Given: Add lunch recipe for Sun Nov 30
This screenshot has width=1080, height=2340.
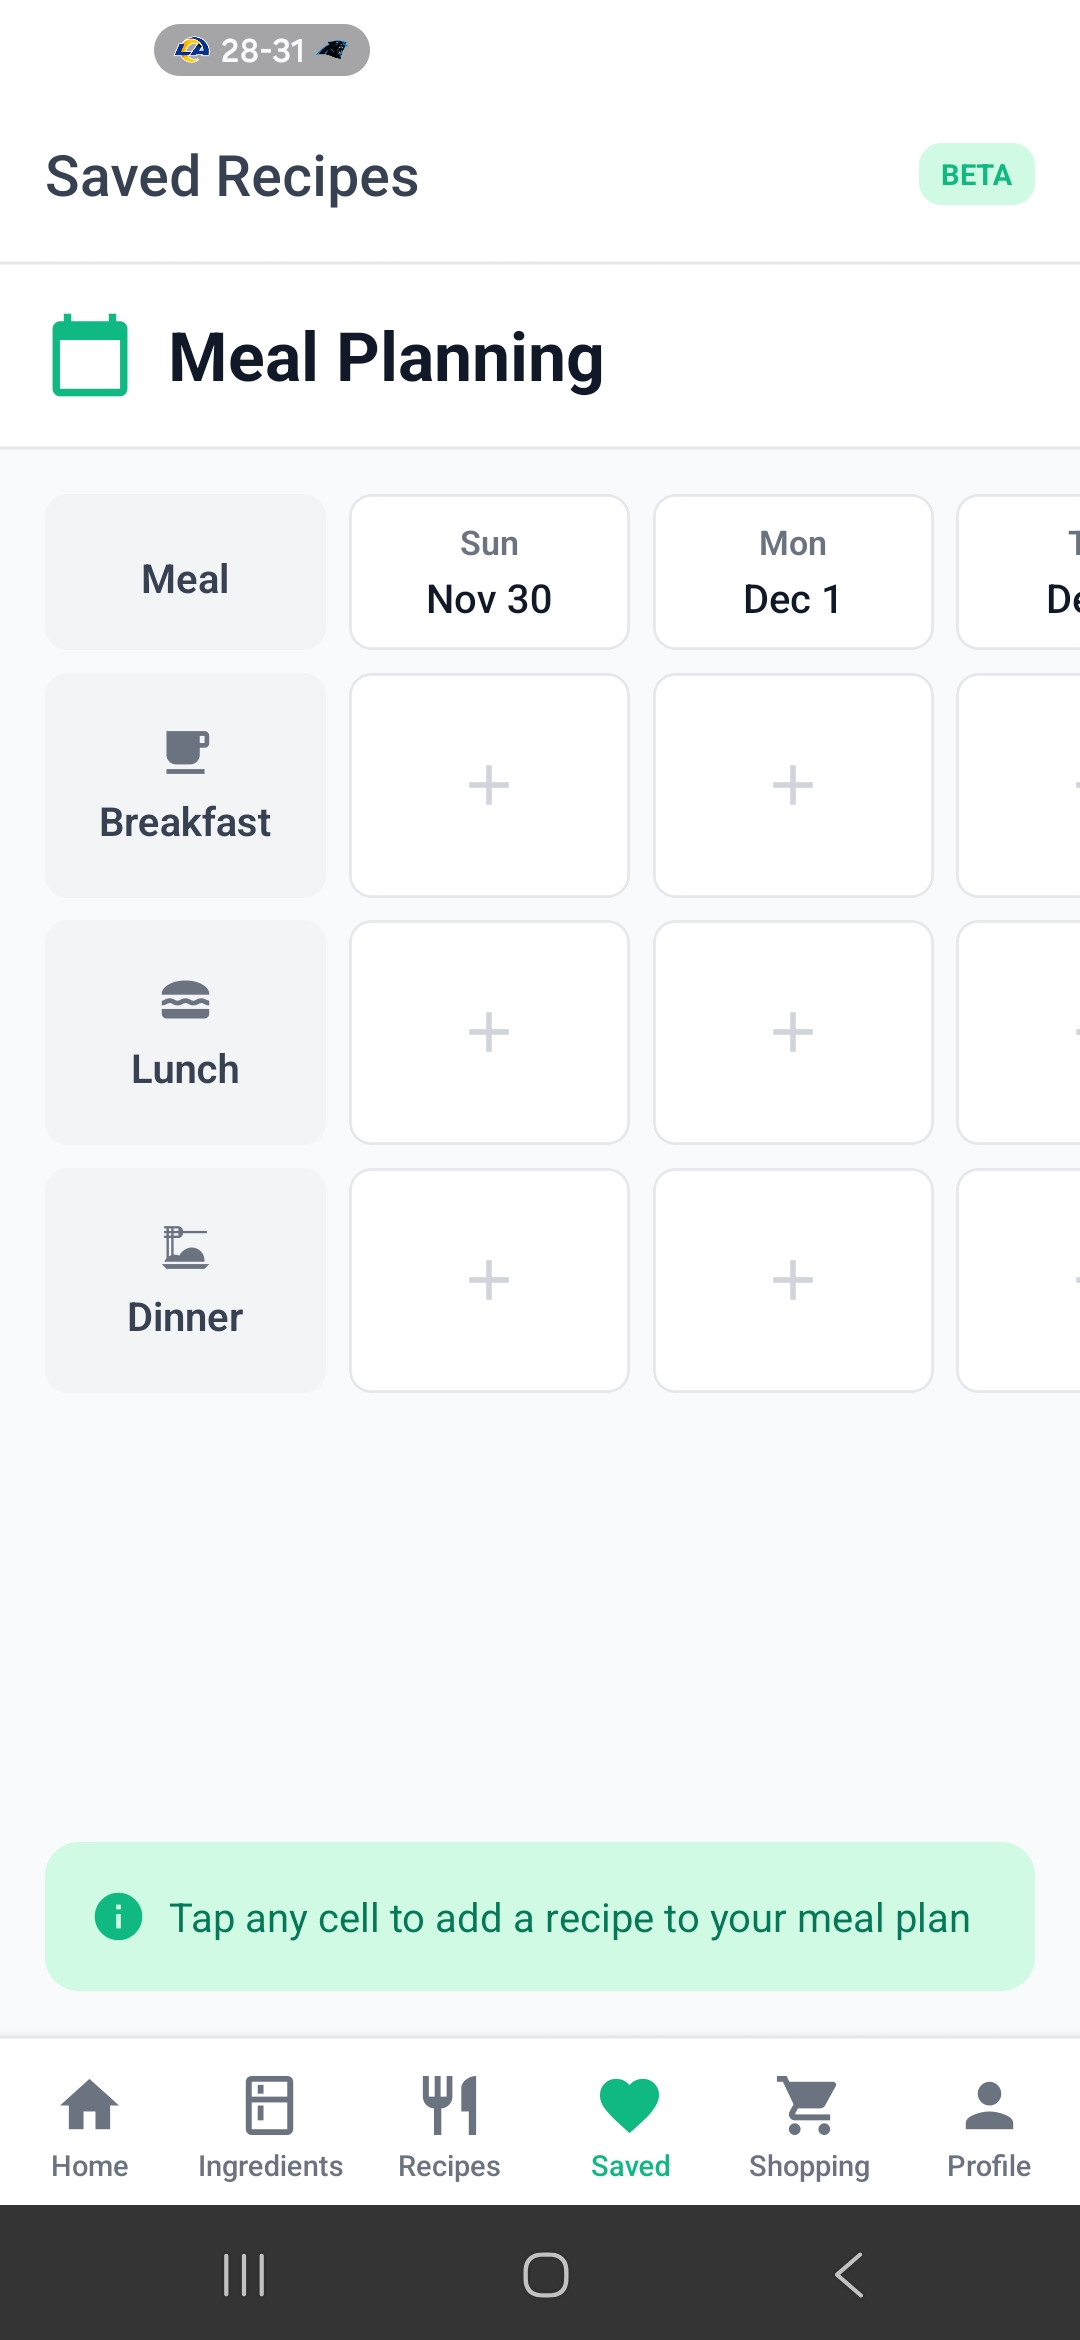Looking at the screenshot, I should [489, 1032].
